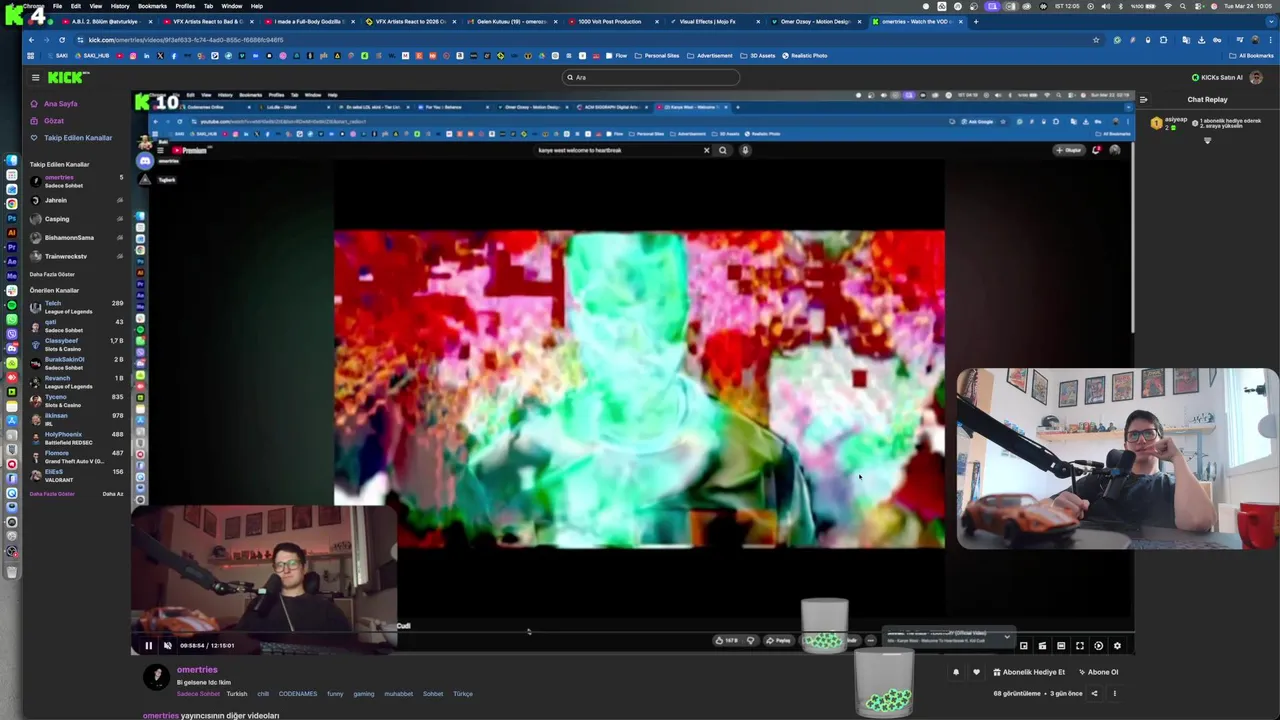The width and height of the screenshot is (1280, 720).
Task: Open 'Personal Sites' bookmark folder
Action: [657, 56]
